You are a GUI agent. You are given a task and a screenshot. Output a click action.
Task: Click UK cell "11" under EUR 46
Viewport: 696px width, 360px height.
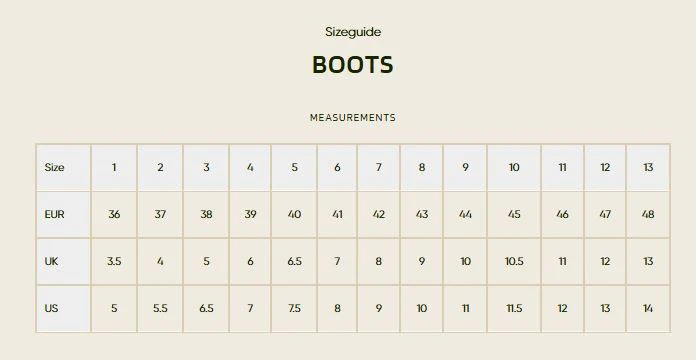[562, 261]
